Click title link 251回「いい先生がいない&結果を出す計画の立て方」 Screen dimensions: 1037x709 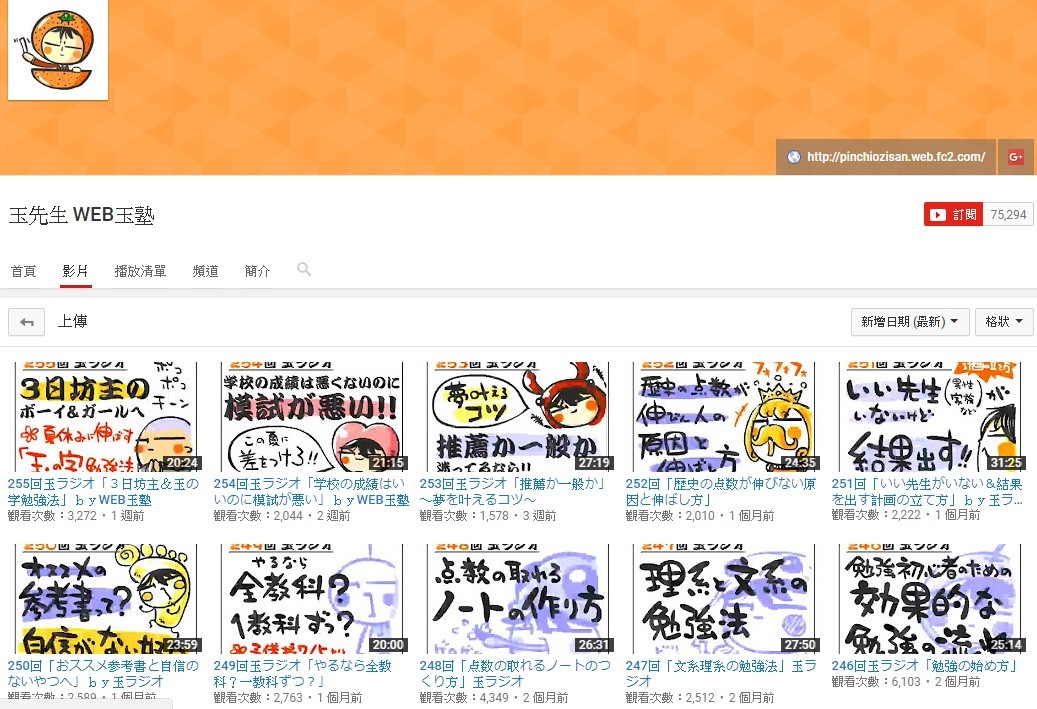pyautogui.click(x=927, y=491)
